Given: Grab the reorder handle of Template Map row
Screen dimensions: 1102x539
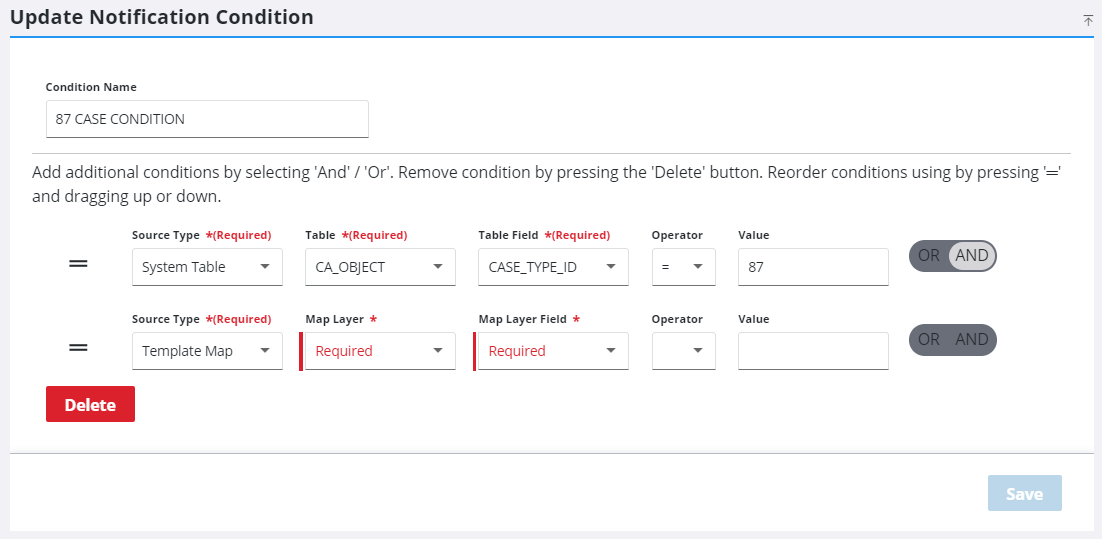Looking at the screenshot, I should 78,347.
